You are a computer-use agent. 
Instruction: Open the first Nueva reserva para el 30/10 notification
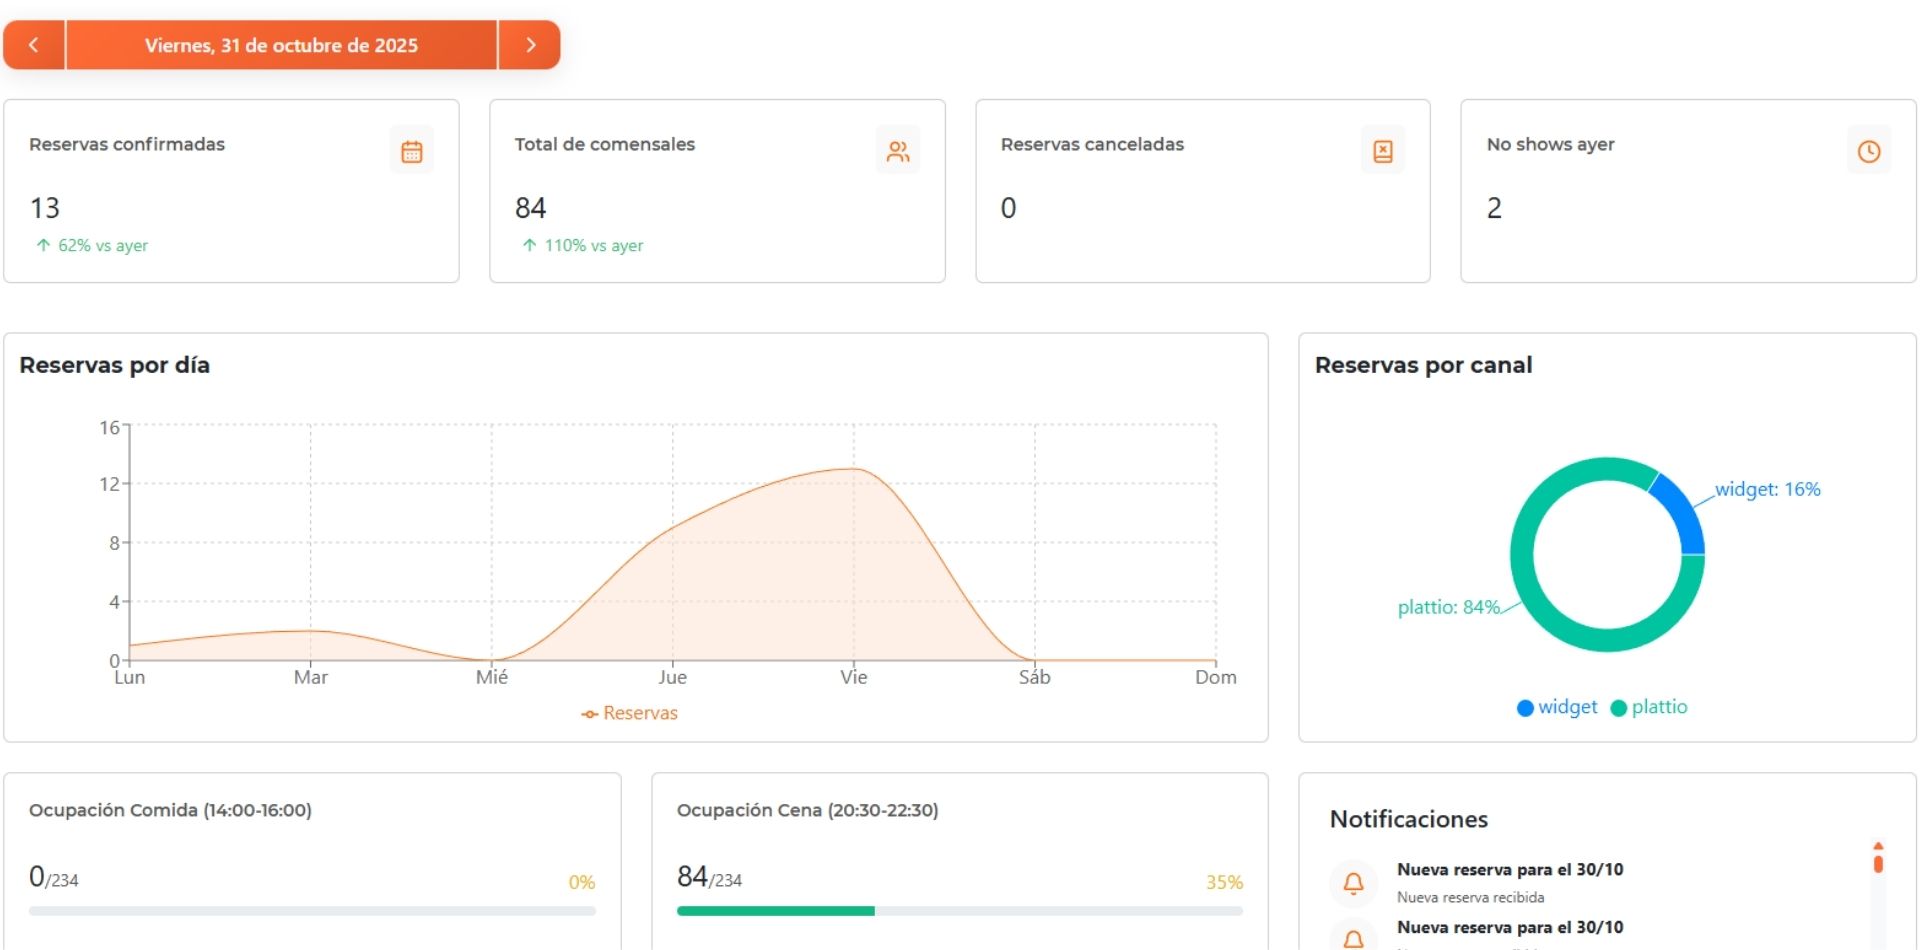point(1510,869)
